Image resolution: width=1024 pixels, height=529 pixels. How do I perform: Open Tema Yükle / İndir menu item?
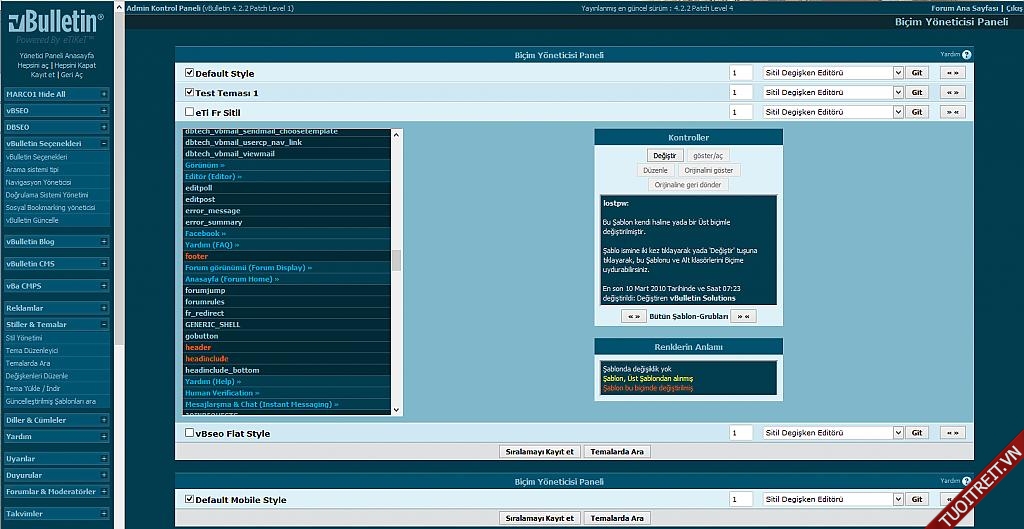(x=33, y=388)
